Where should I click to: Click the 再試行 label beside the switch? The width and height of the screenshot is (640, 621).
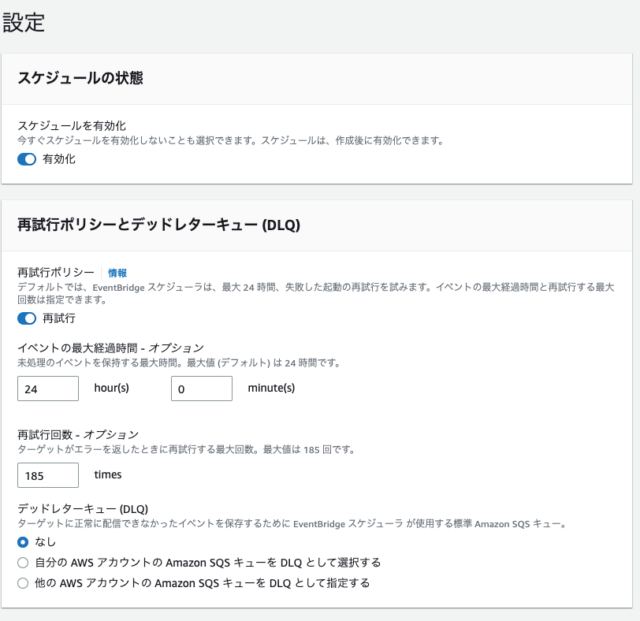coord(59,318)
